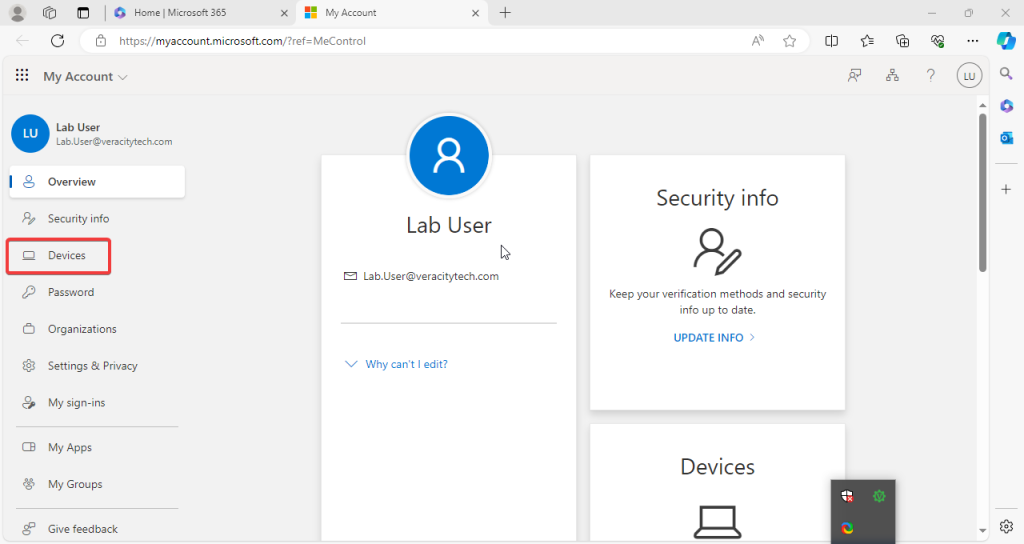Open Give feedback in the sidebar
Viewport: 1024px width, 544px height.
(82, 529)
